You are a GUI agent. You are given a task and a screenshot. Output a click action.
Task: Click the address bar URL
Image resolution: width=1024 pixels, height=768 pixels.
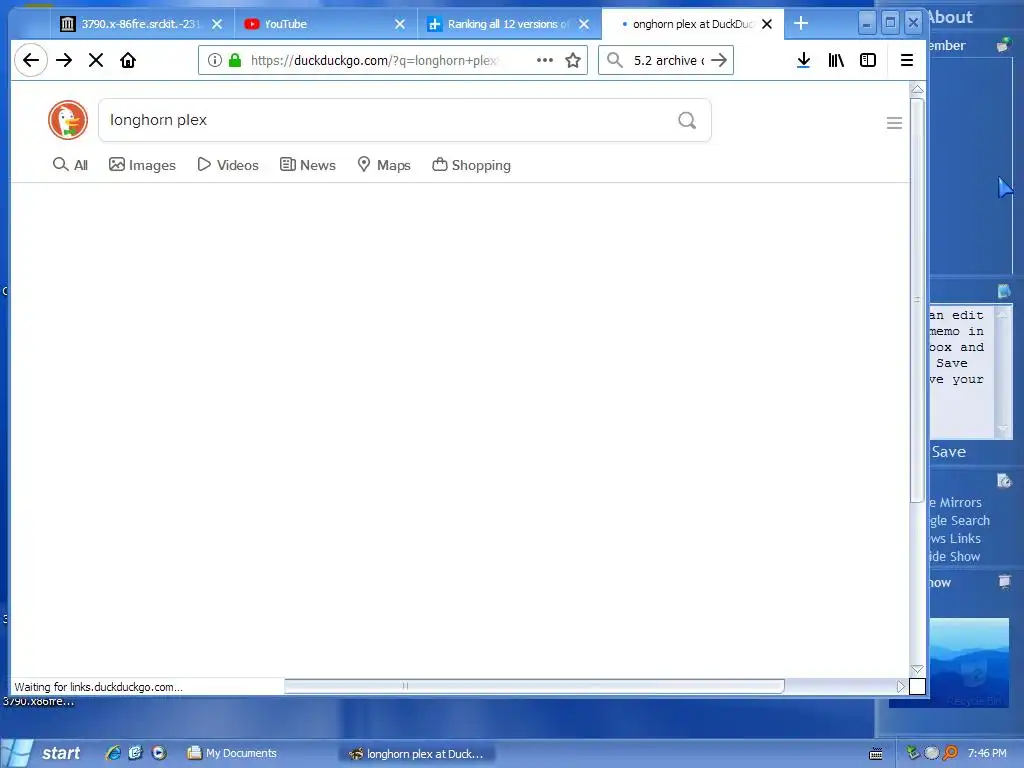[374, 60]
